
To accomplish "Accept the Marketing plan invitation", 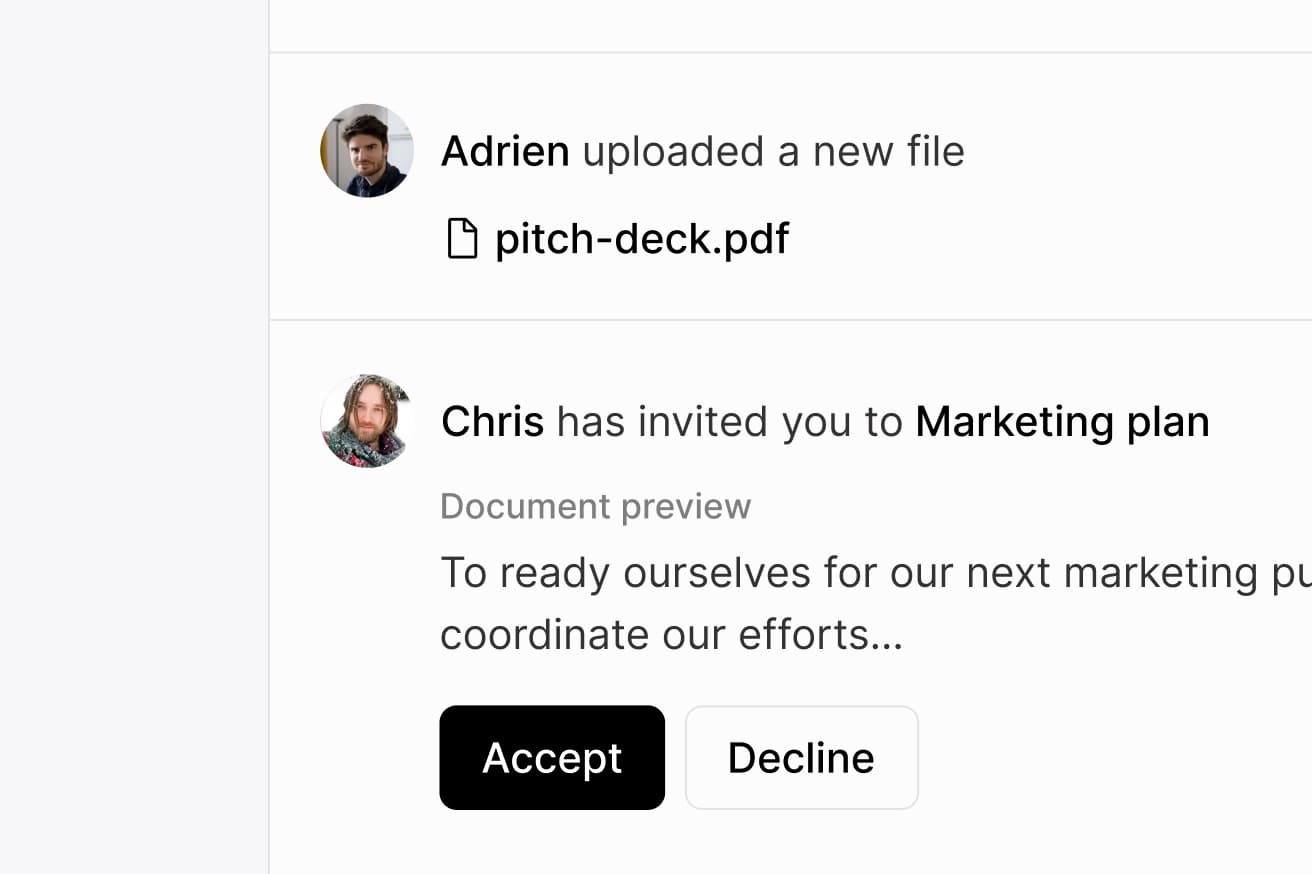I will pyautogui.click(x=552, y=758).
